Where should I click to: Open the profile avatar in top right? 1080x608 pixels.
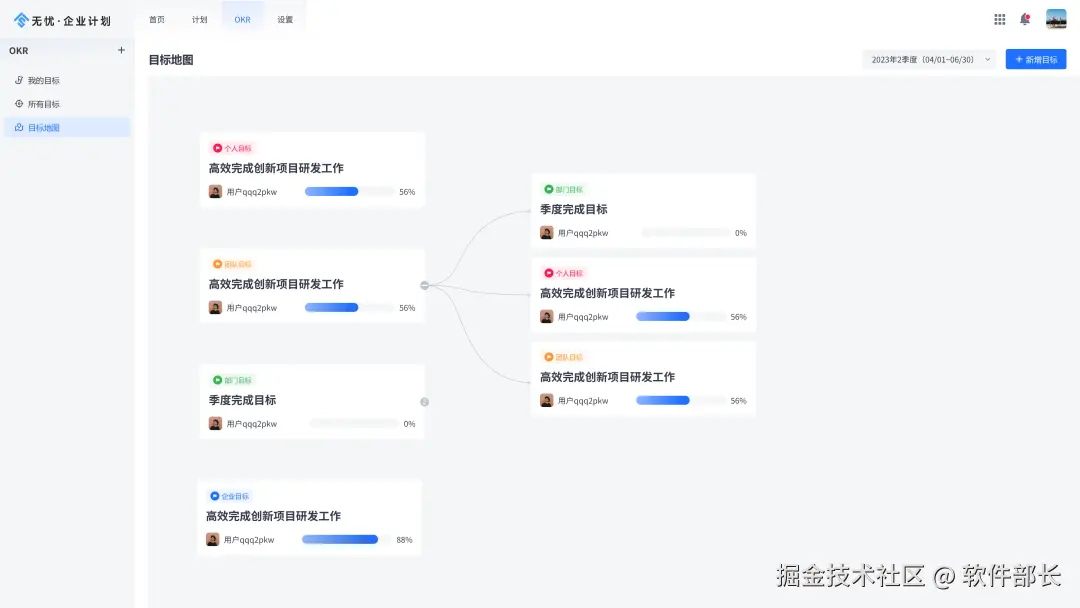[x=1056, y=18]
